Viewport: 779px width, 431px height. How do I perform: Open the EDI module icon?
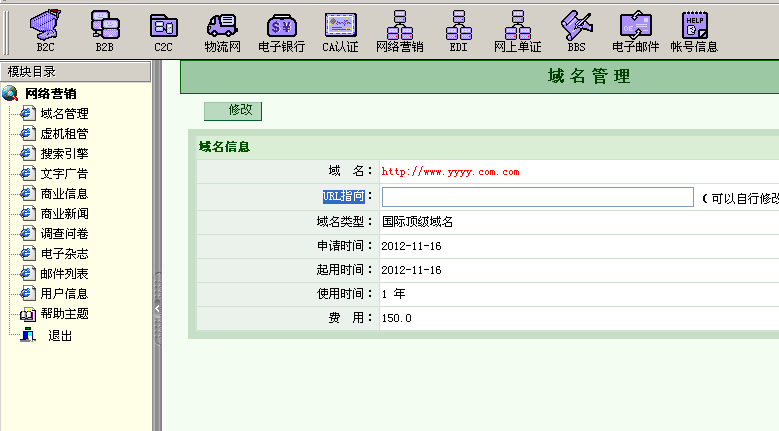tap(459, 25)
